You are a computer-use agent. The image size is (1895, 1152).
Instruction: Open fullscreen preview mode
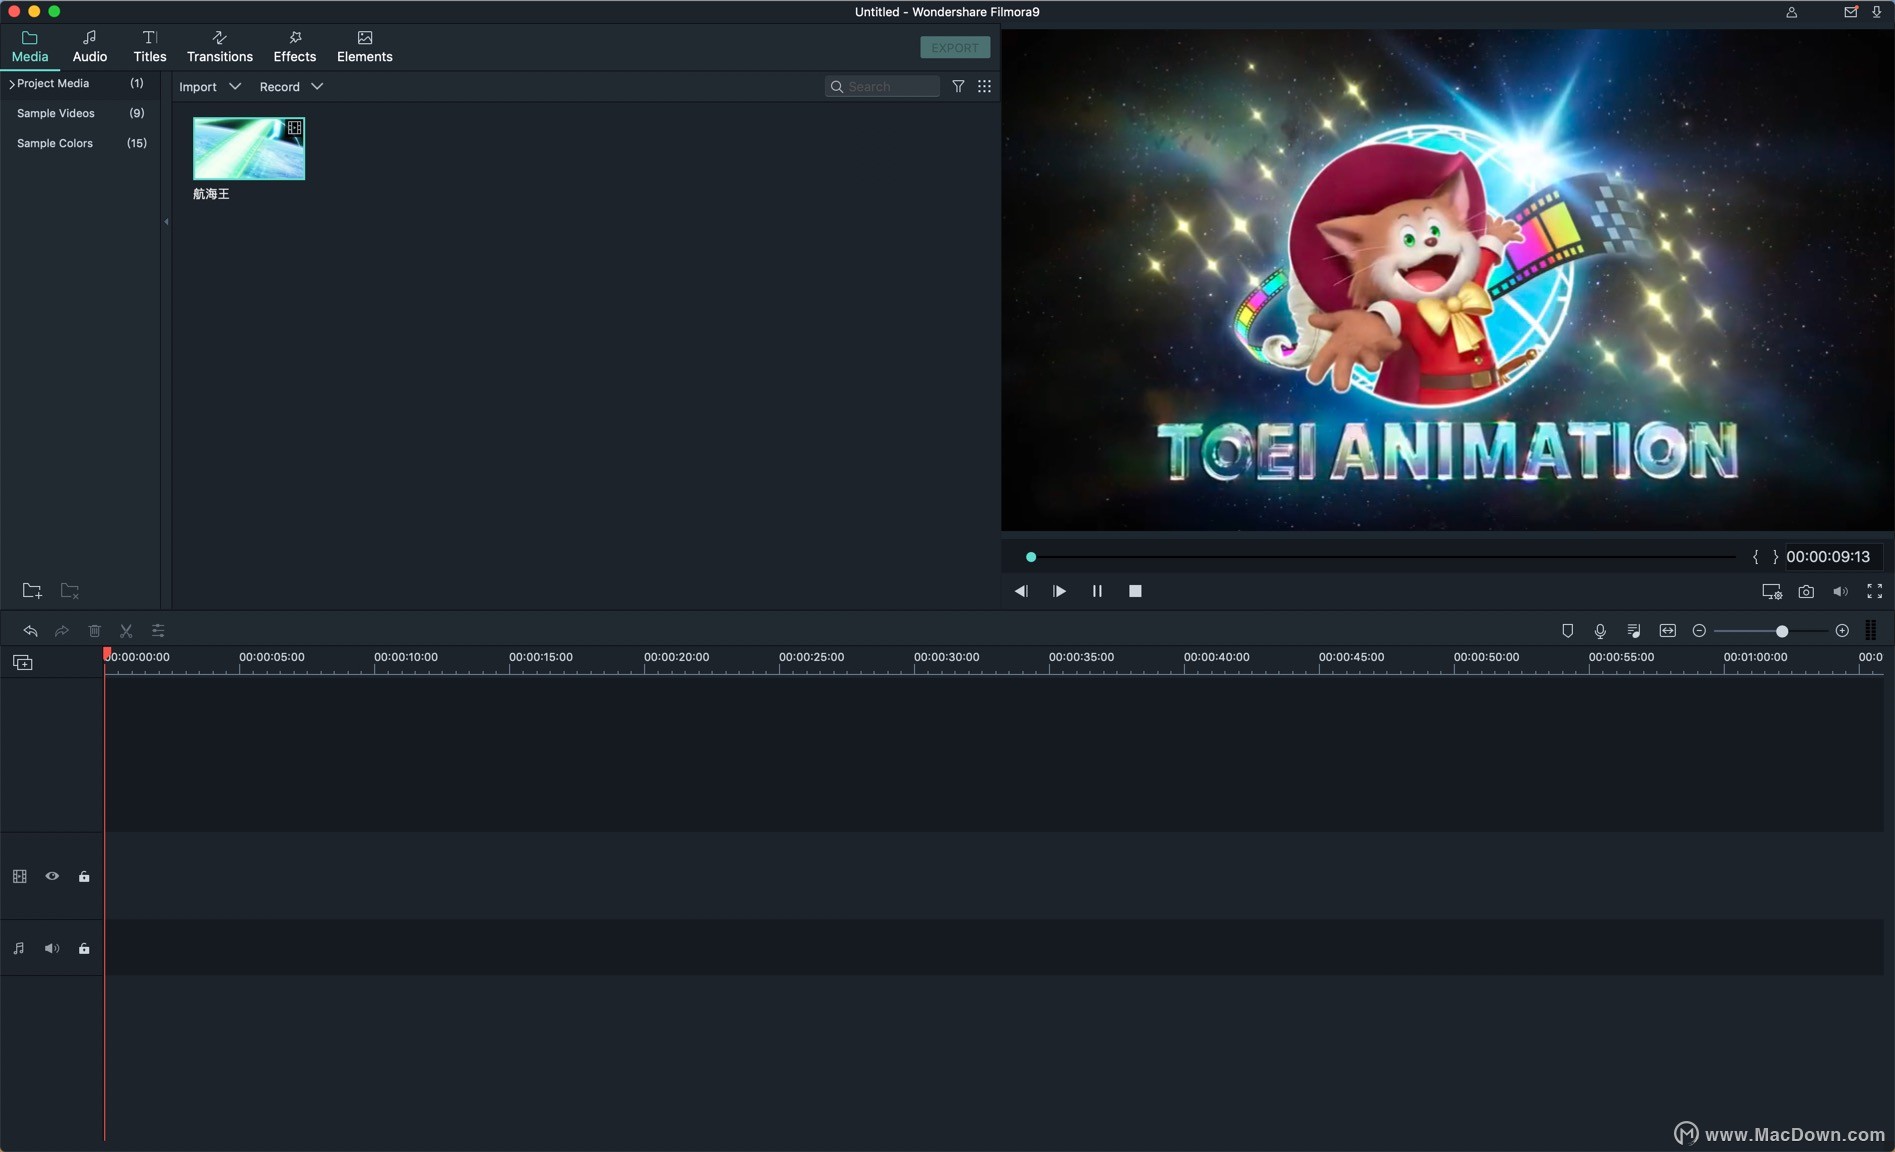point(1874,592)
